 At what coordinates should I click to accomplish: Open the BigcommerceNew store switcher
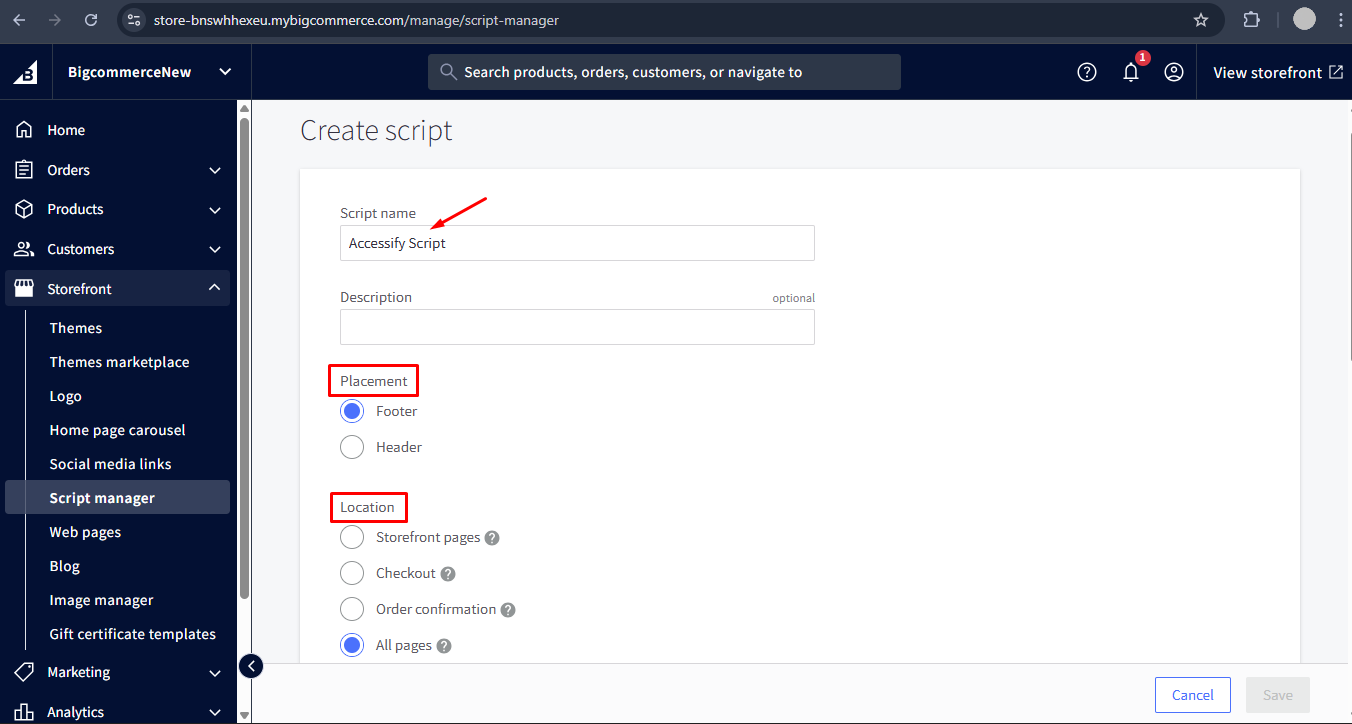coord(150,71)
